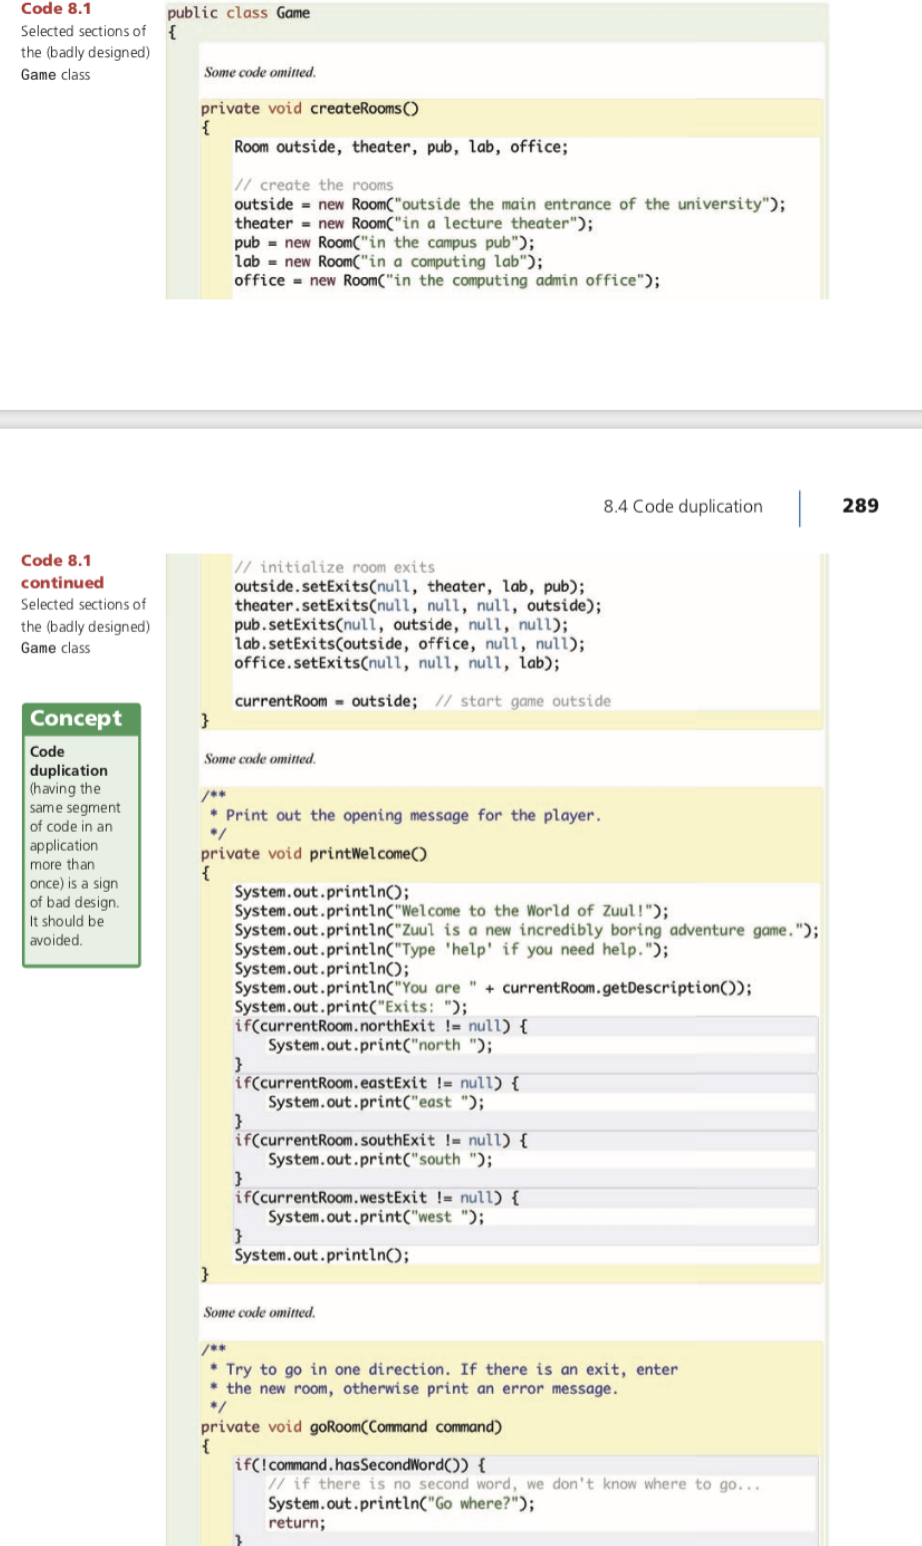Image resolution: width=922 pixels, height=1546 pixels.
Task: Click 'System.out.print("north ")' line
Action: pos(380,1044)
